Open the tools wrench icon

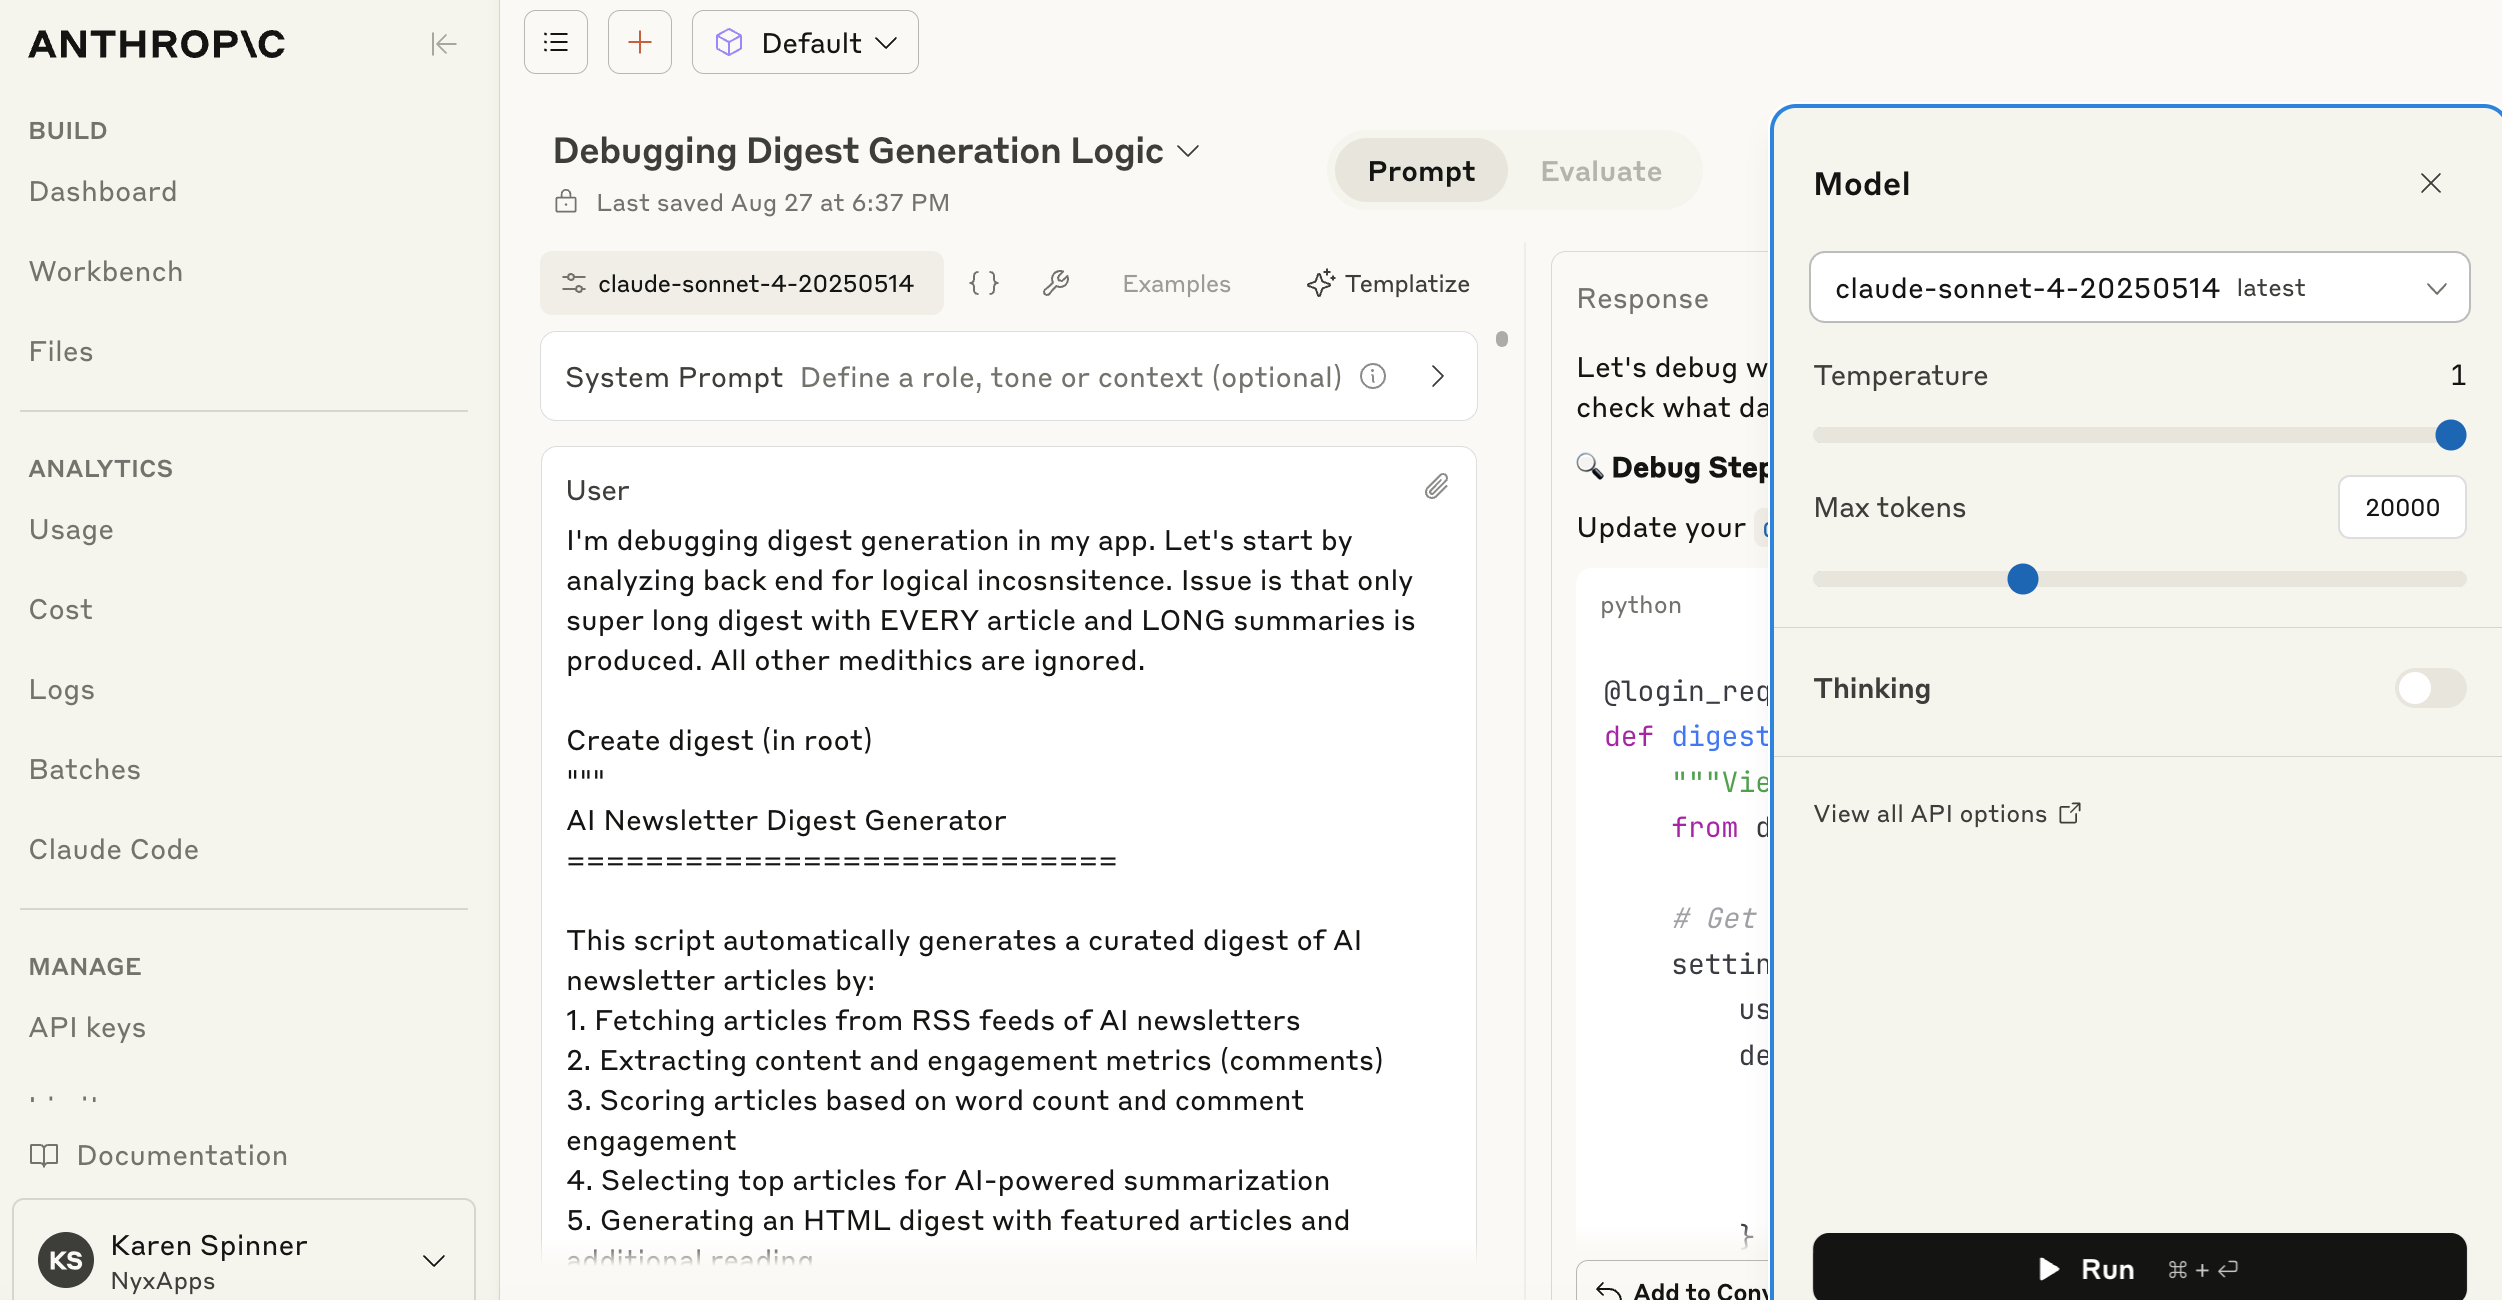click(1056, 284)
